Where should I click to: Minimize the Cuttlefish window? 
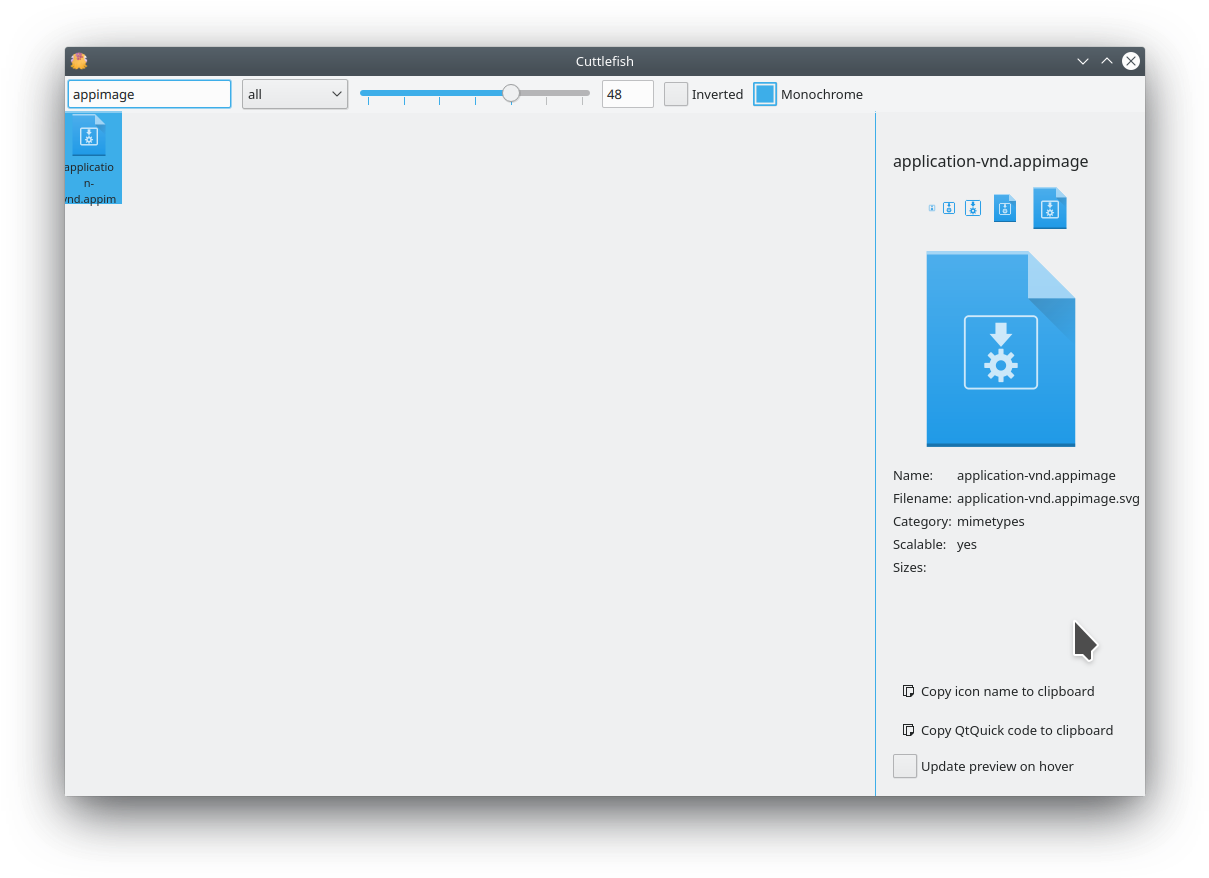click(1082, 61)
